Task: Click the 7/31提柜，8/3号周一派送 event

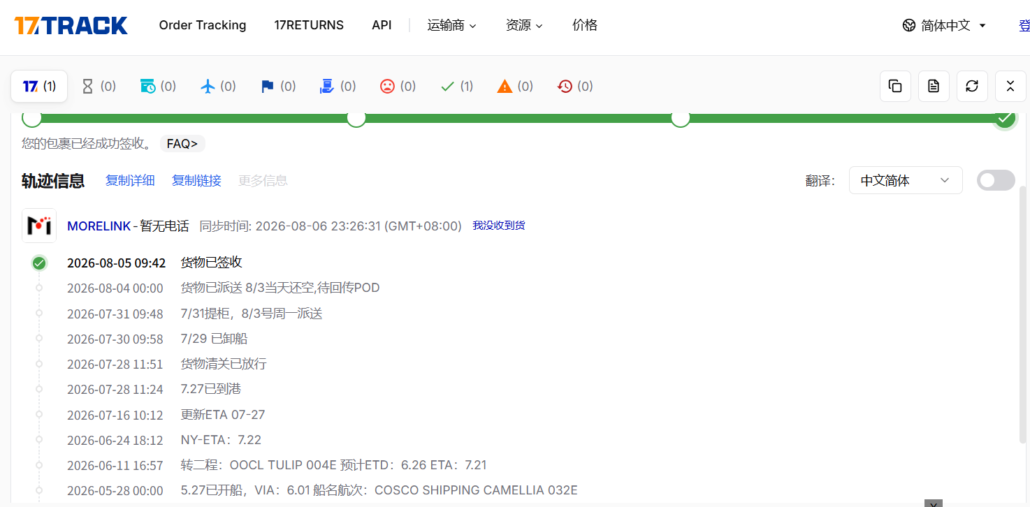Action: click(x=252, y=313)
